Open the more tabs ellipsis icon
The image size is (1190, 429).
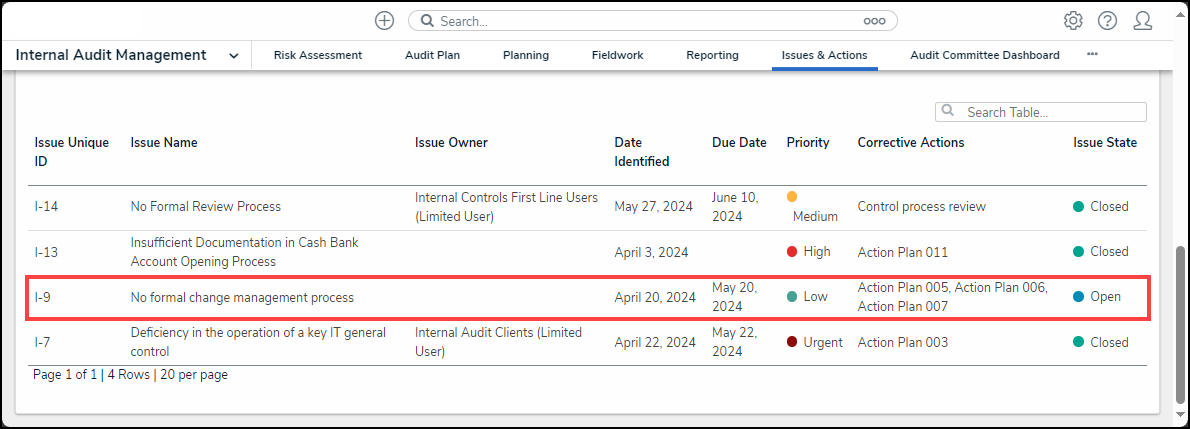click(1092, 54)
